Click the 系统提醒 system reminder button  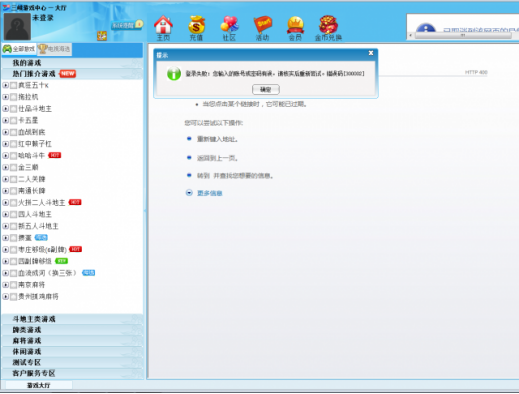pos(127,25)
